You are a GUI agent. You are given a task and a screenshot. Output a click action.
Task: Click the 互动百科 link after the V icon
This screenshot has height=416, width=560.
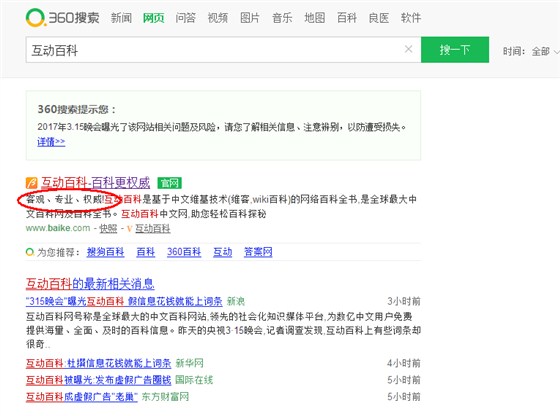point(152,229)
